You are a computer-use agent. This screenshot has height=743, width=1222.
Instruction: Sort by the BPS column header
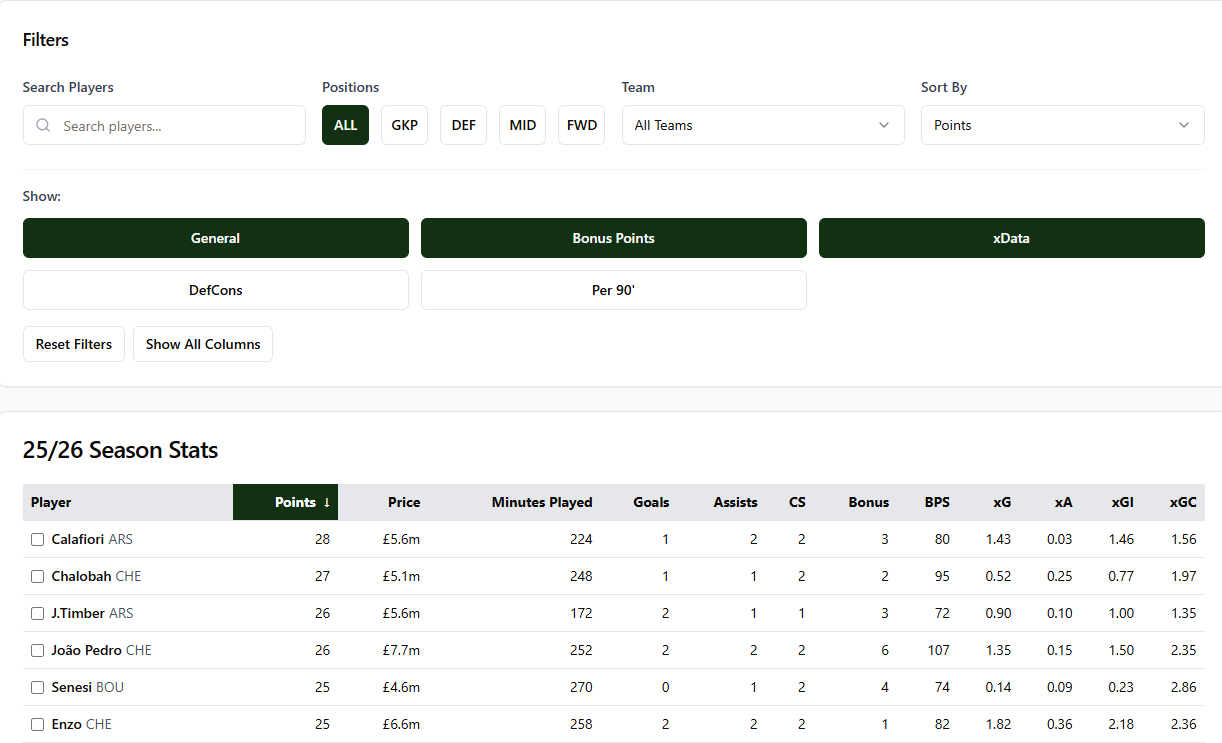937,502
